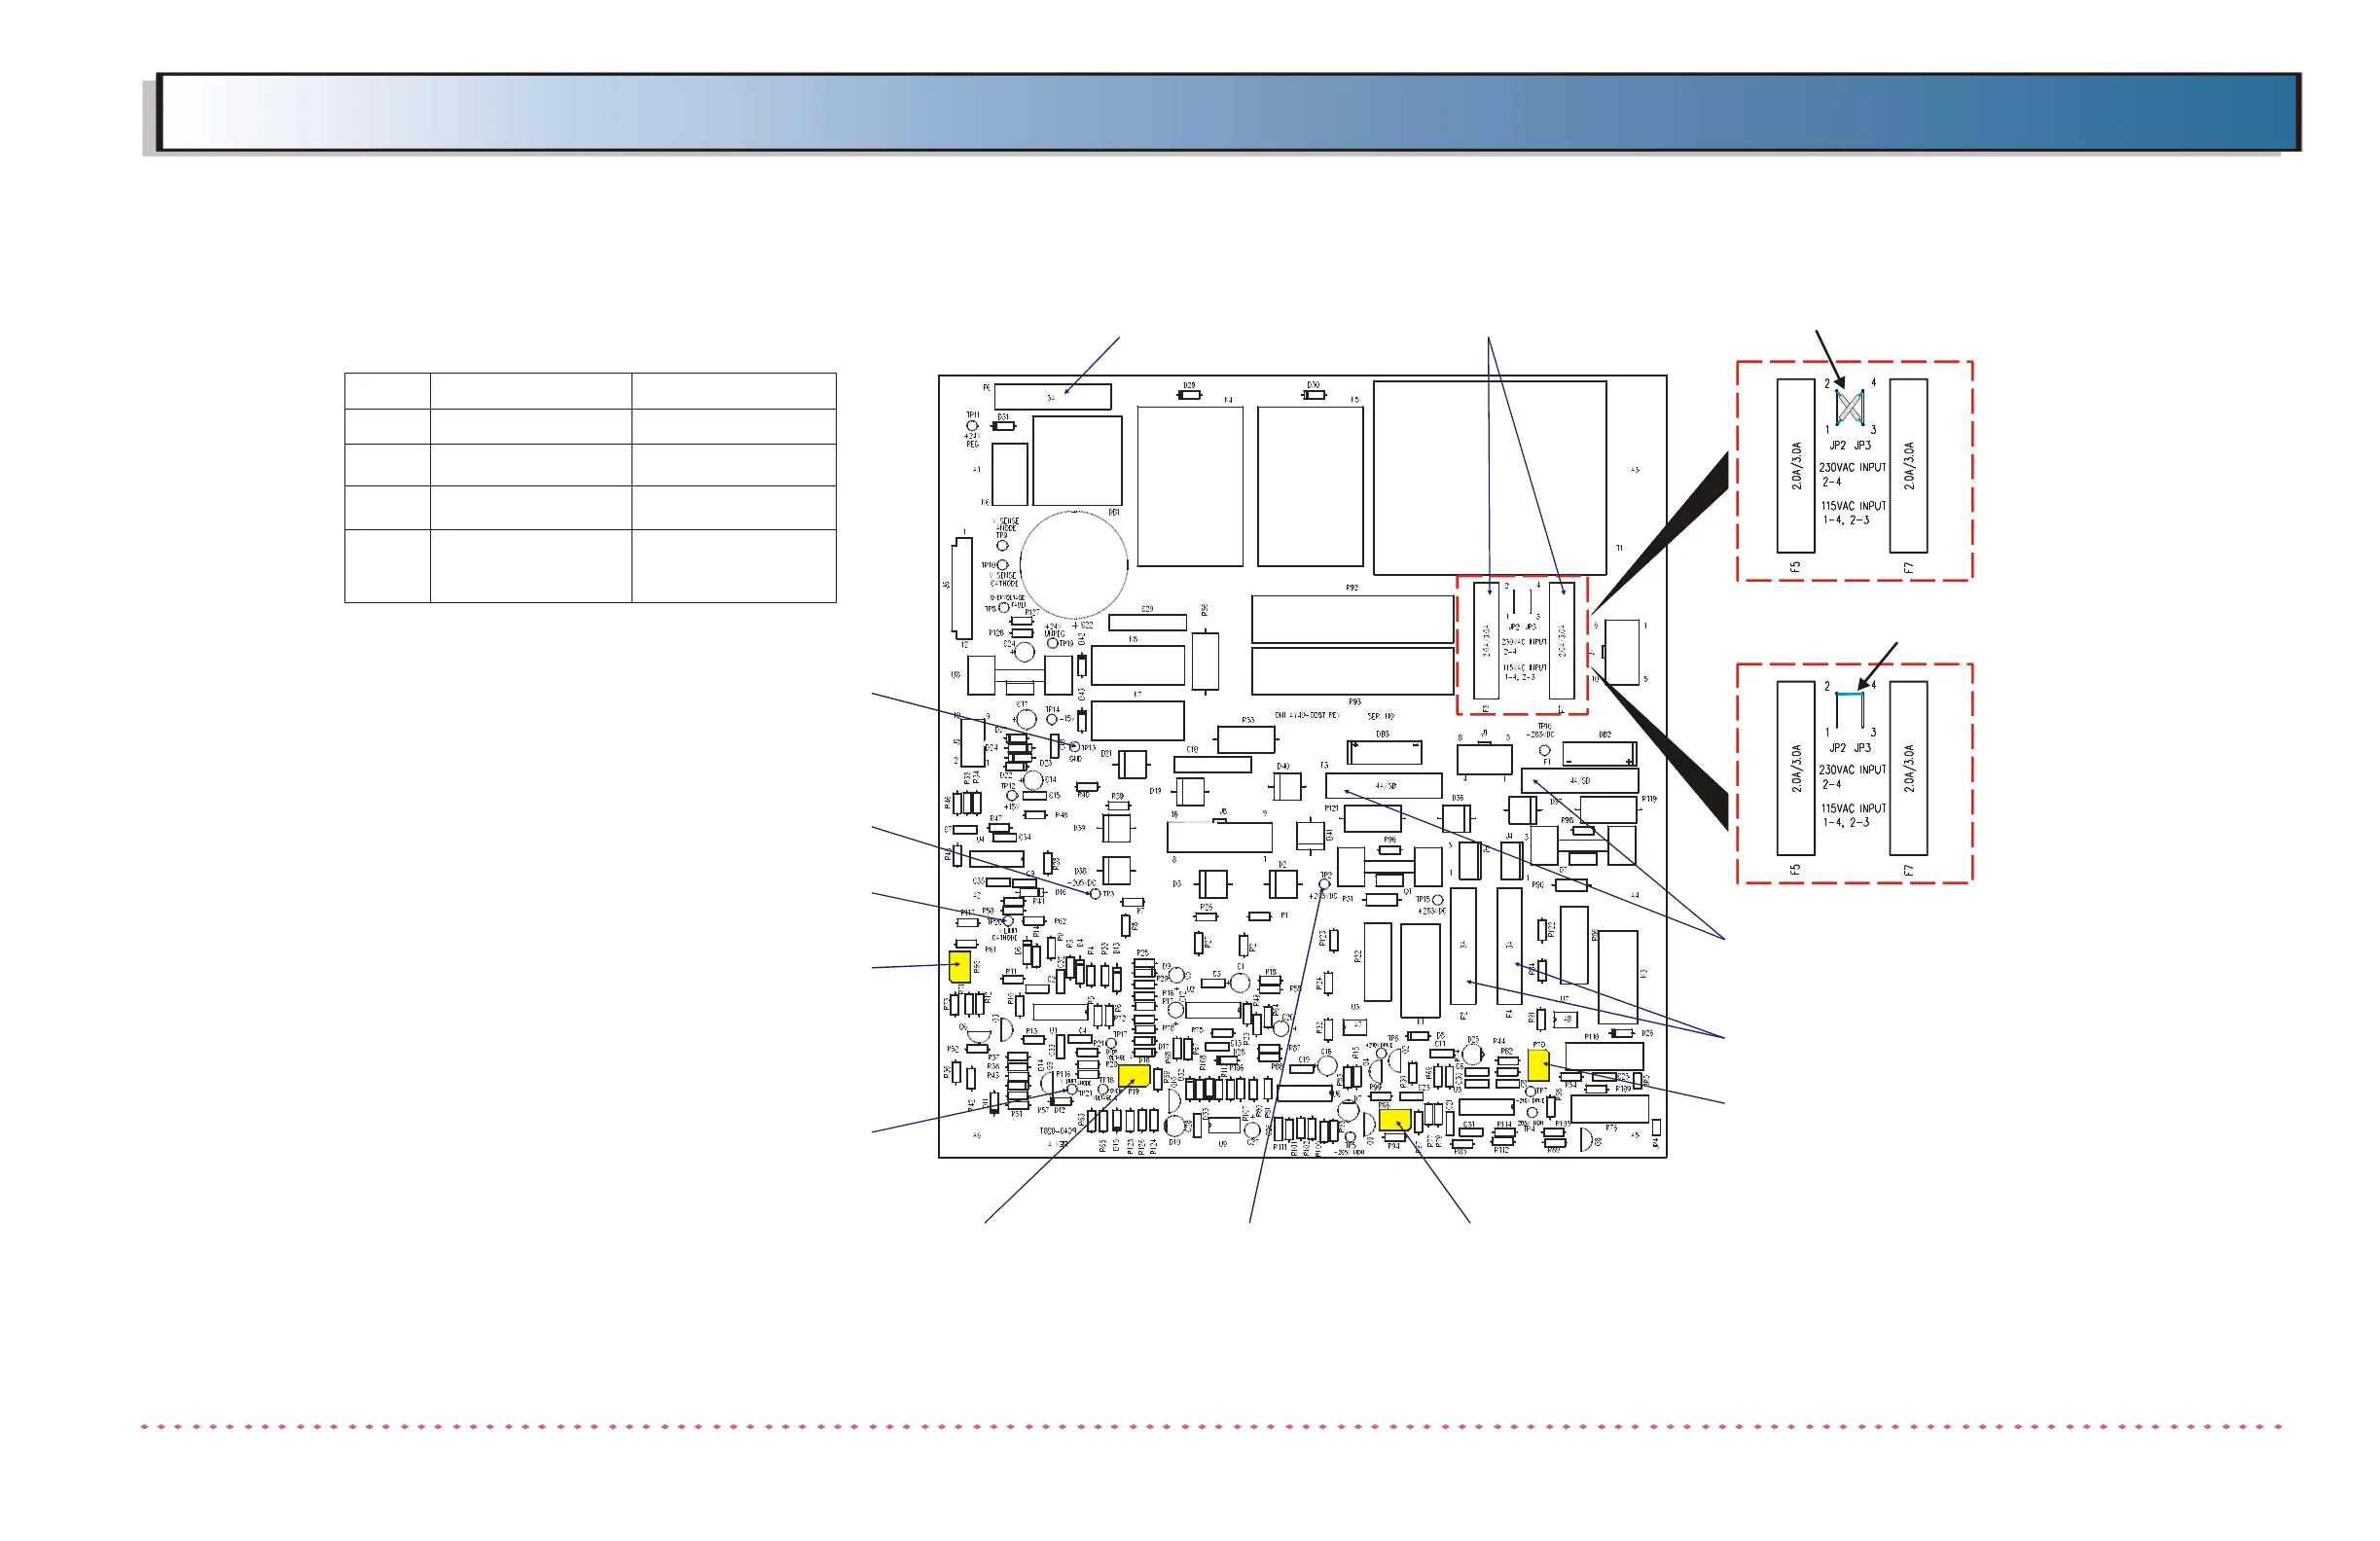Click the crossed JP2 JP3 jumpers in upper inset
Image resolution: width=2380 pixels, height=1541 pixels.
1850,407
